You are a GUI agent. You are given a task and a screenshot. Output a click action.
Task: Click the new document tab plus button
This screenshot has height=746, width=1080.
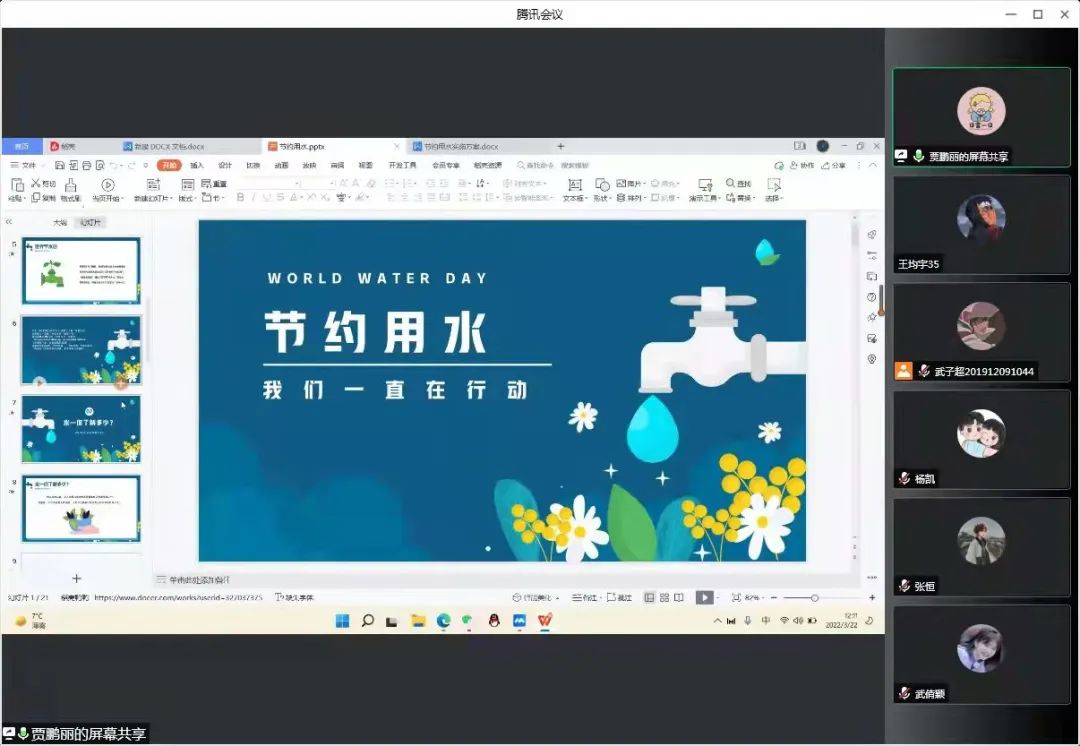(561, 146)
